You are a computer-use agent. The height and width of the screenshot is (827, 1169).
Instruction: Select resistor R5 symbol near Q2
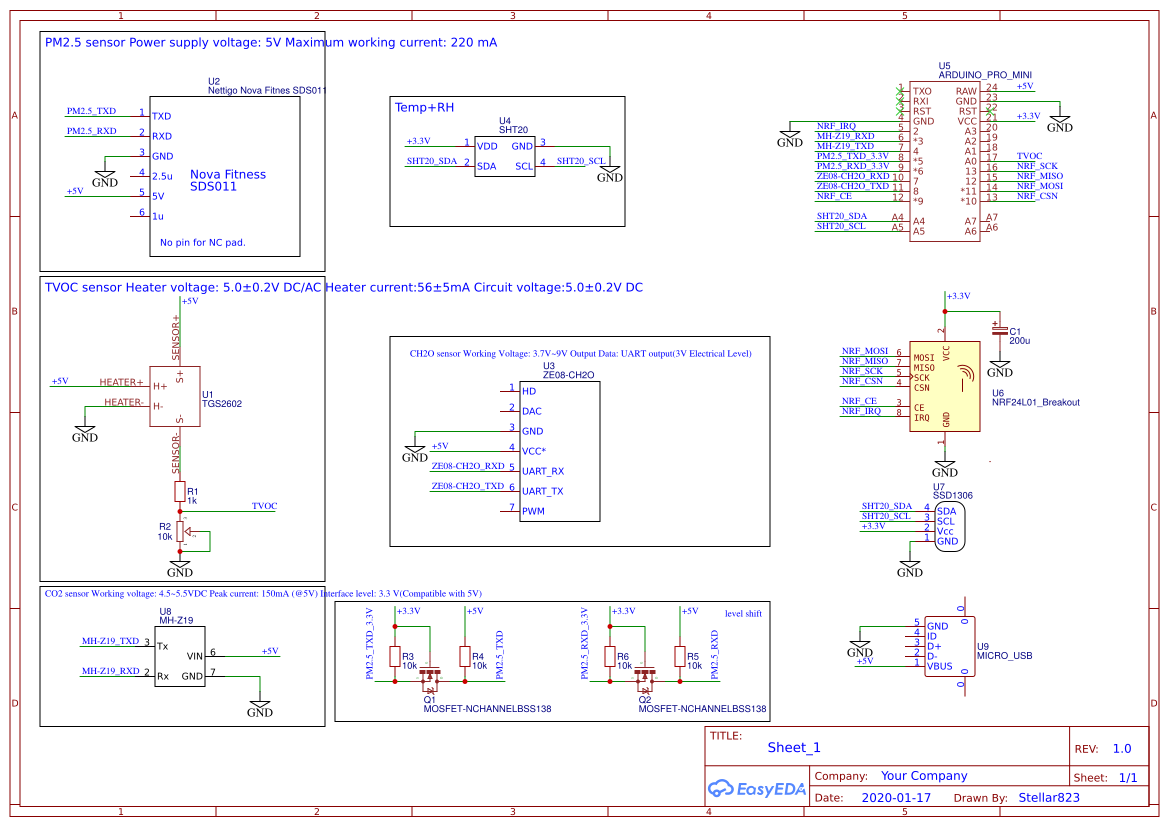click(680, 656)
